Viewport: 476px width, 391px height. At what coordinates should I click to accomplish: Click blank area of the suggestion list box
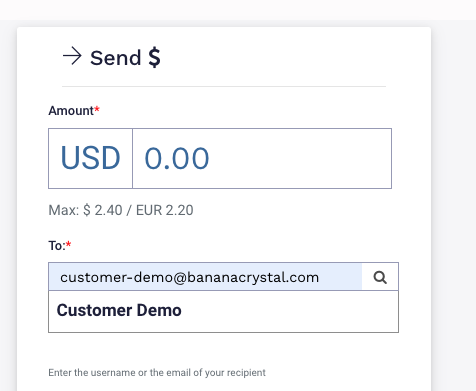coord(290,311)
